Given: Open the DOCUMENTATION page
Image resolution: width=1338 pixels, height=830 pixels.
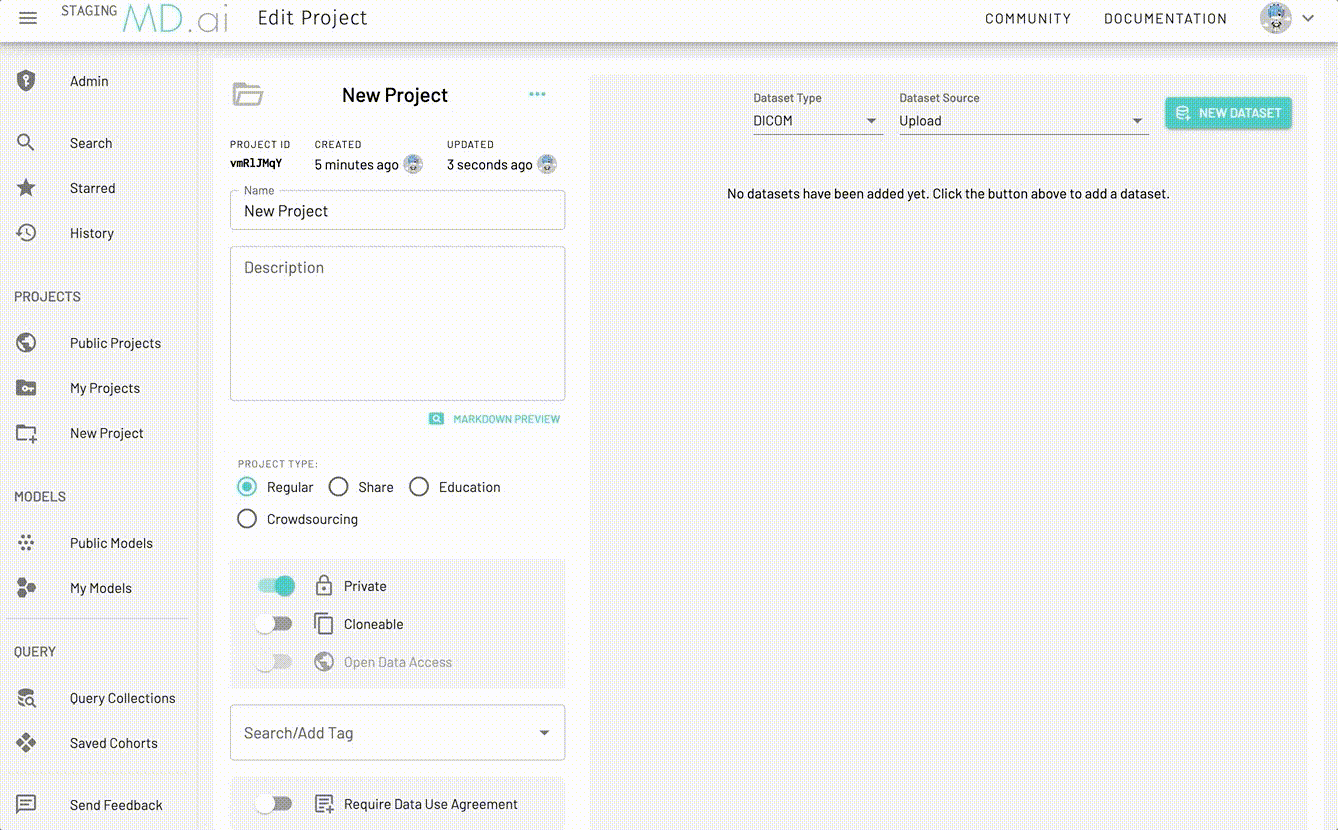Looking at the screenshot, I should click(1165, 18).
